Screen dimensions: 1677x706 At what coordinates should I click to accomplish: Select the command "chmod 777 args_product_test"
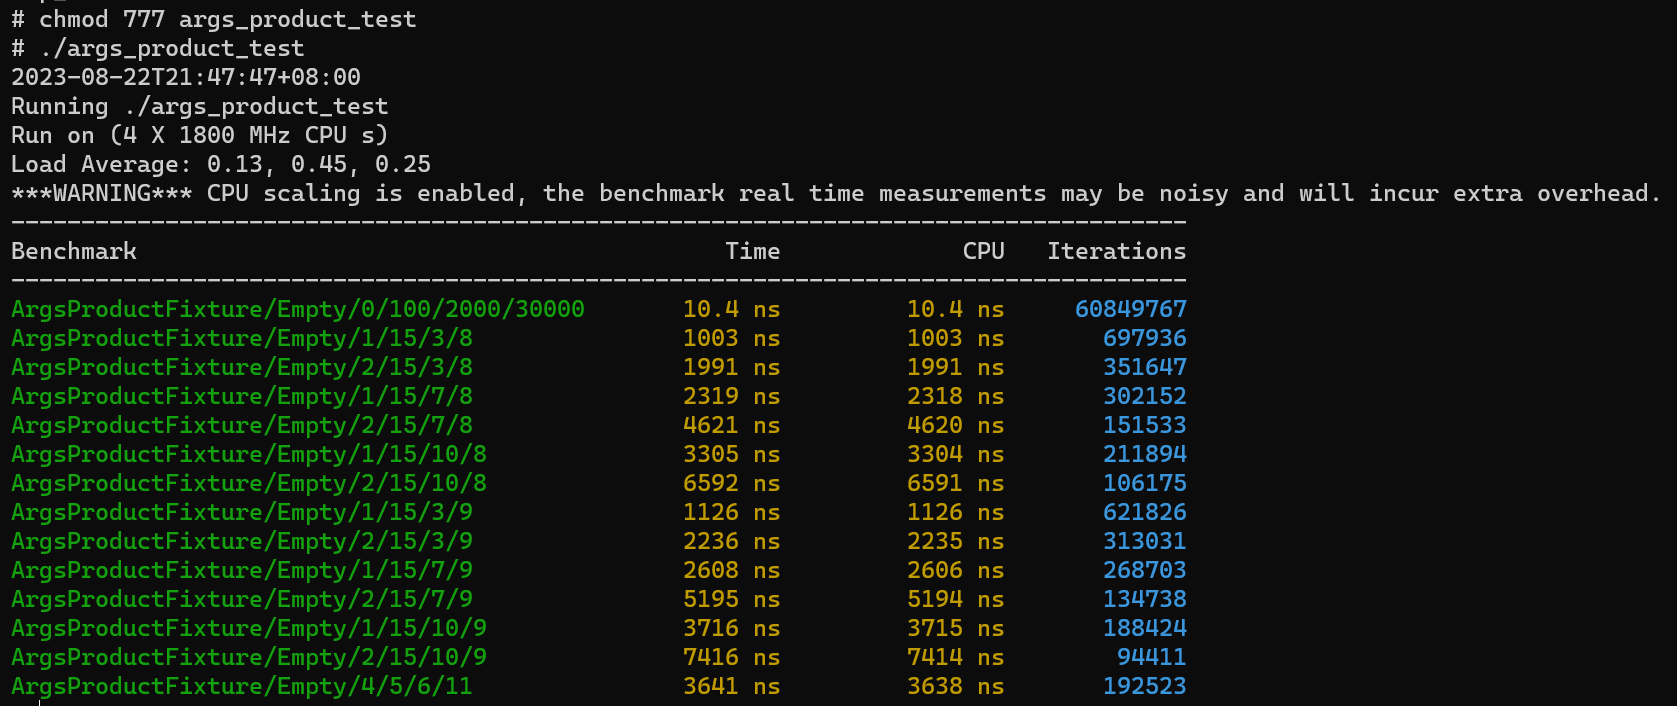[227, 19]
